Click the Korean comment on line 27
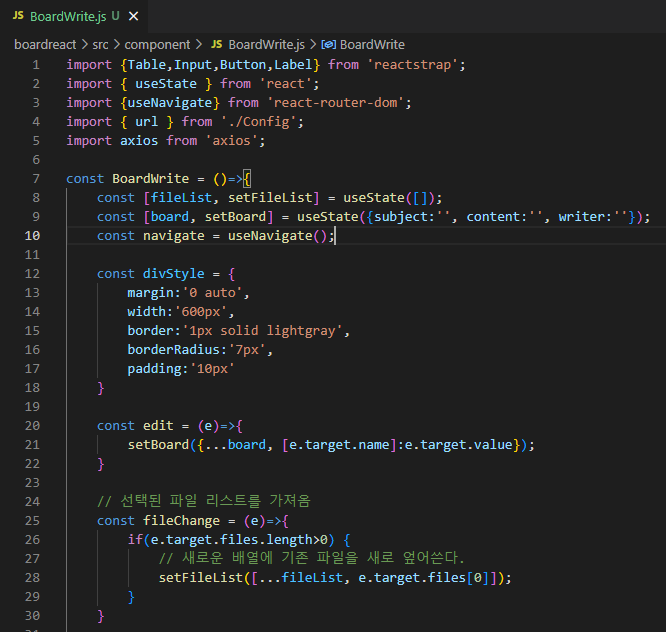The image size is (666, 632). pos(312,558)
